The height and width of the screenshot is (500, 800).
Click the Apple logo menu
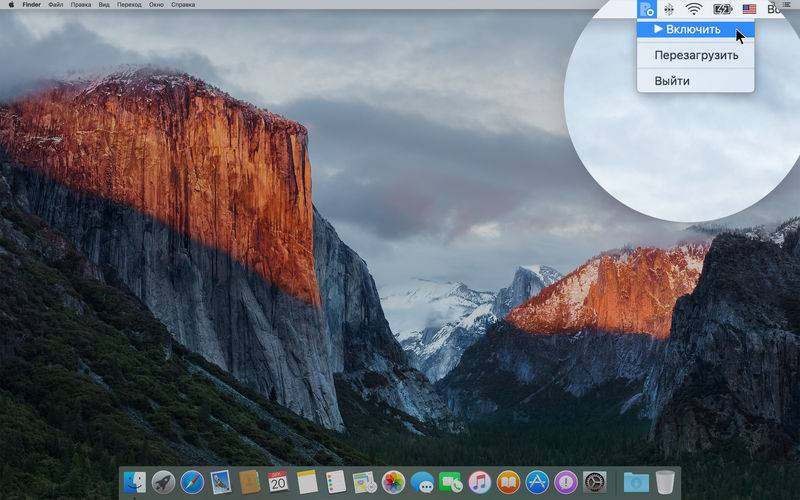coord(11,5)
